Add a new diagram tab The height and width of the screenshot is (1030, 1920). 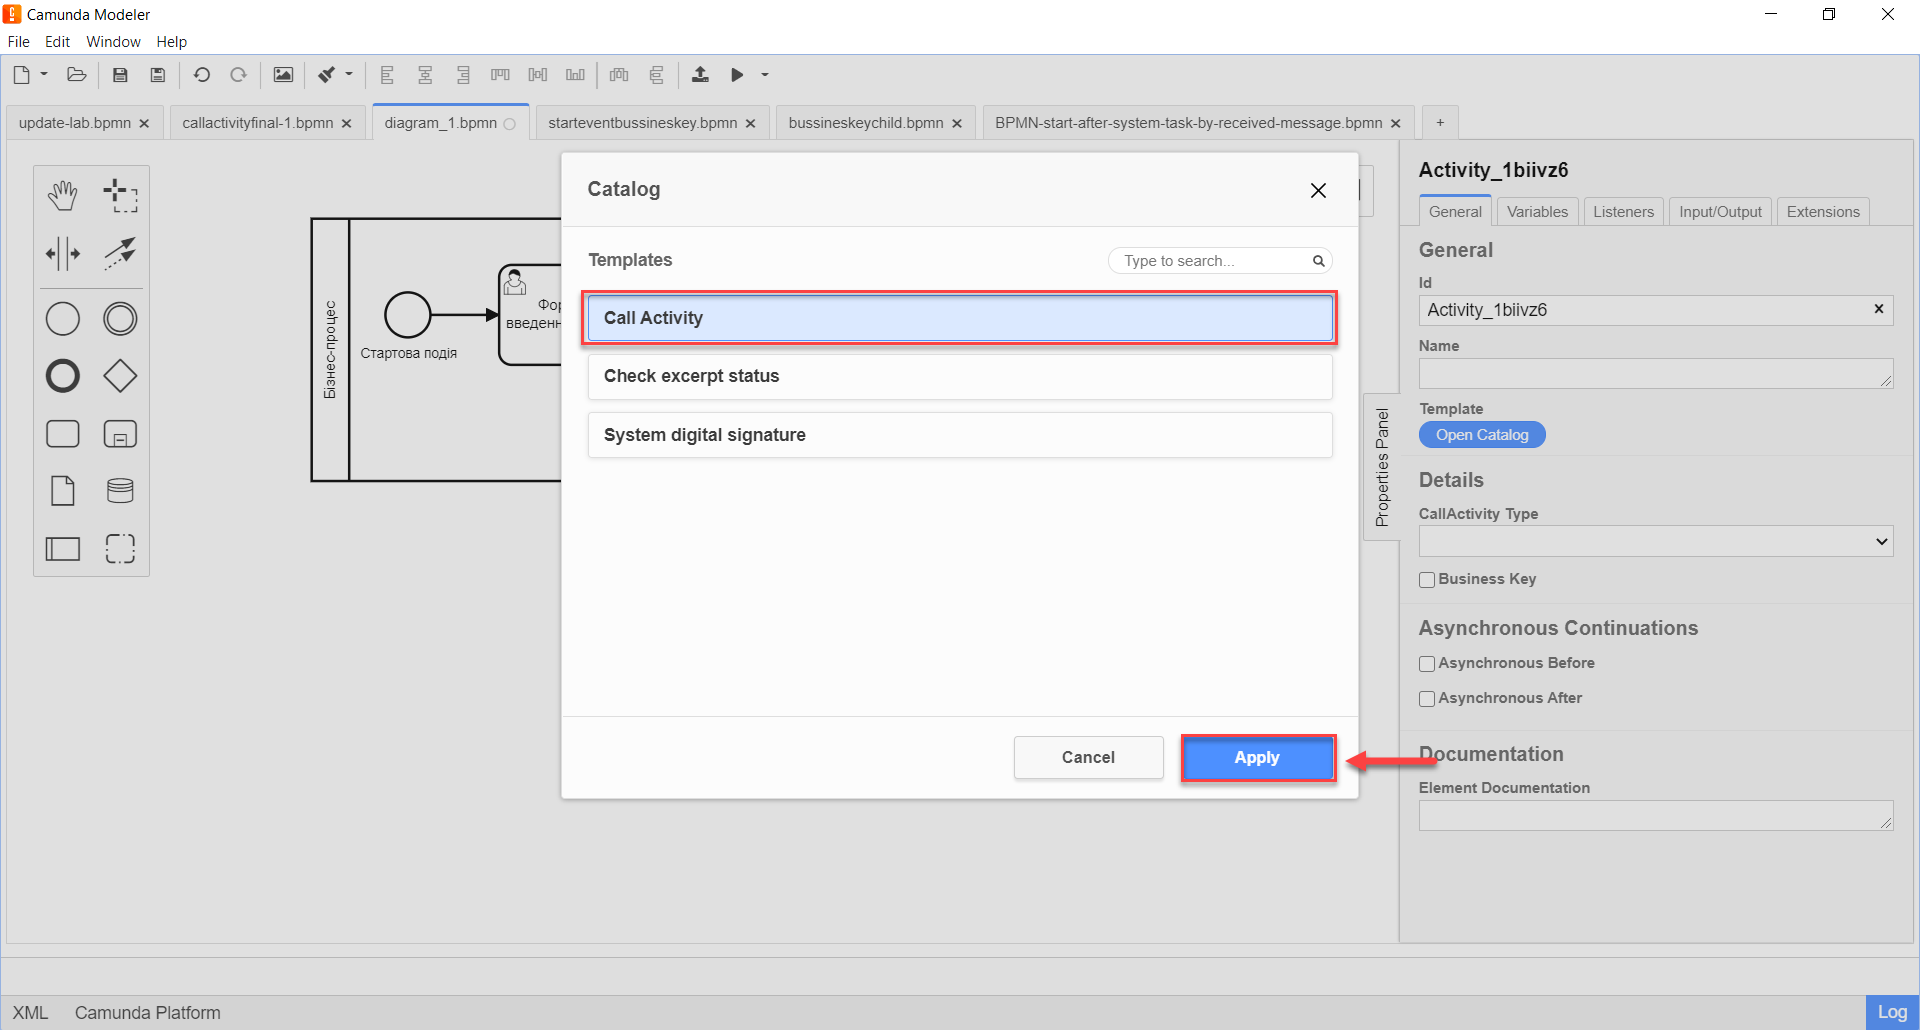point(1440,123)
